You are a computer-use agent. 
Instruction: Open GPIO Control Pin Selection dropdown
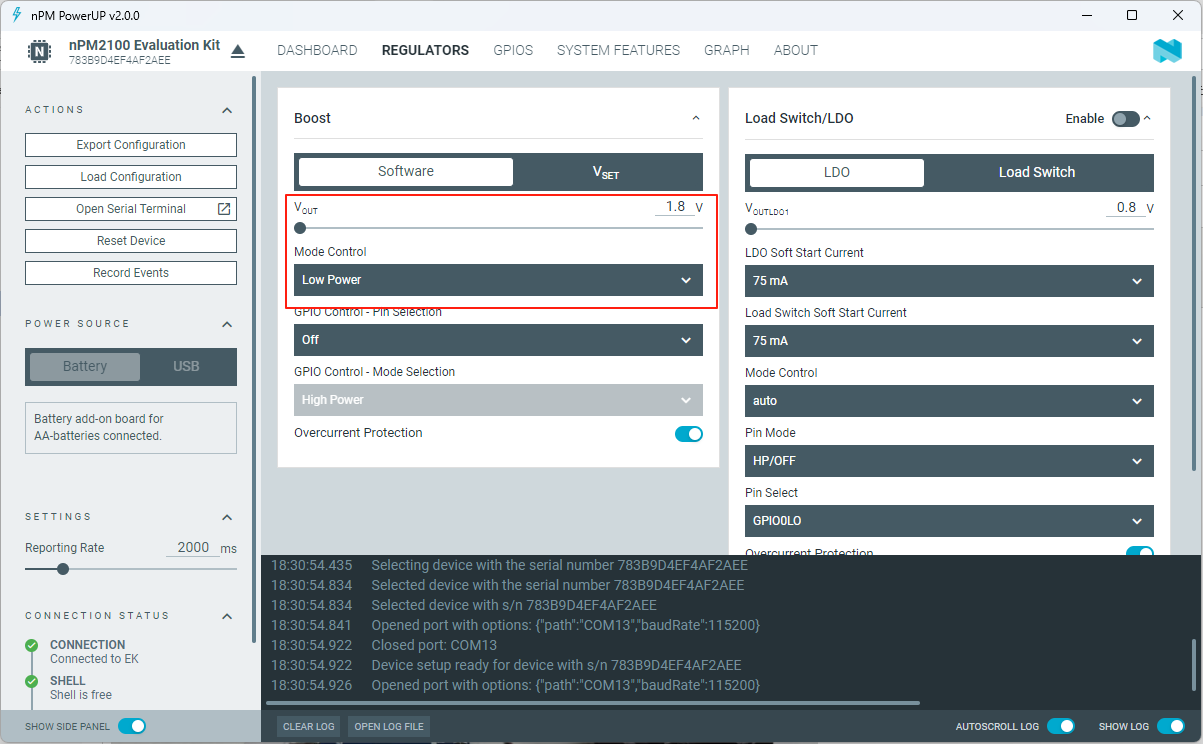[x=498, y=340]
